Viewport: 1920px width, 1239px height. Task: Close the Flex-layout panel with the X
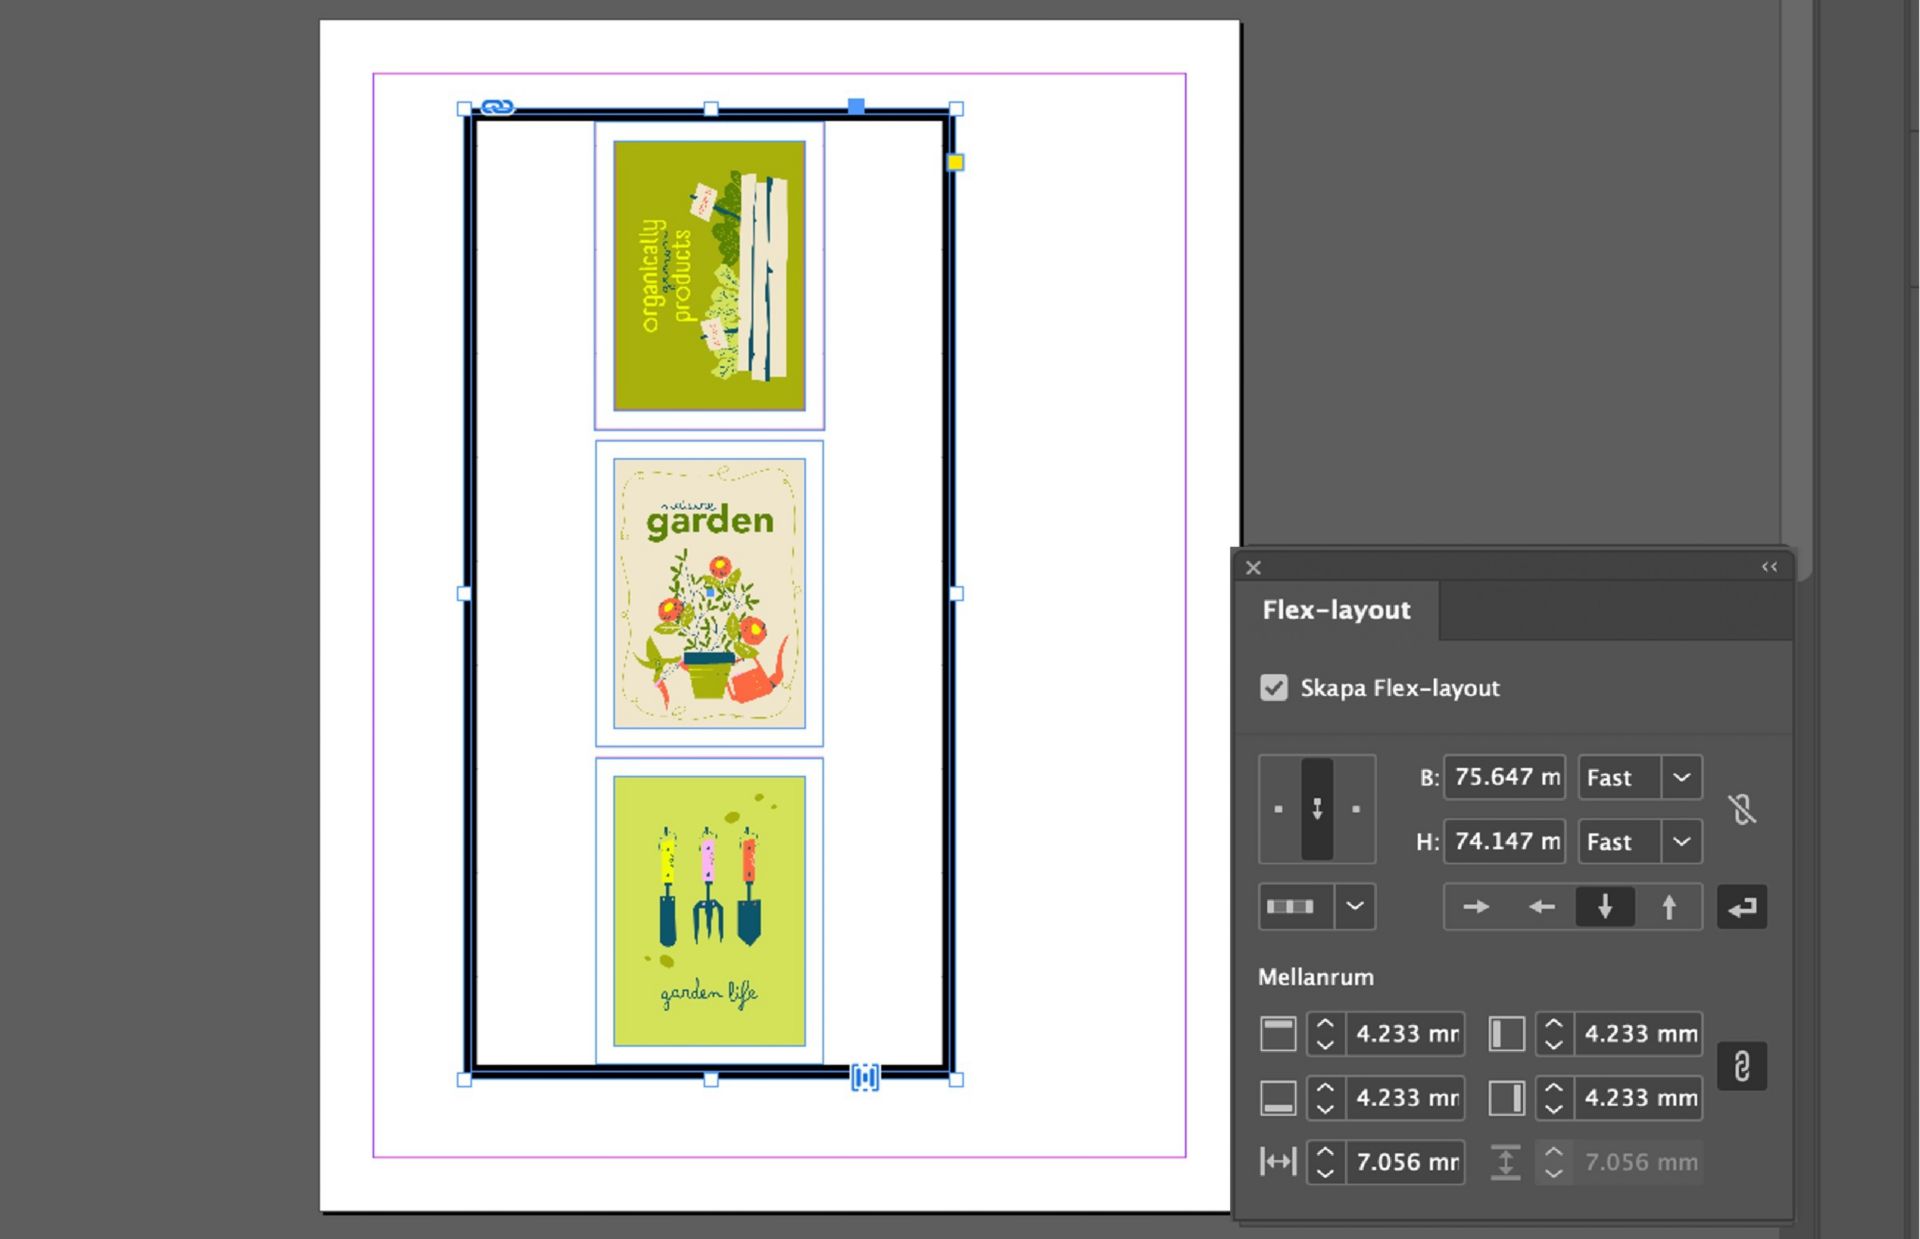(x=1252, y=567)
